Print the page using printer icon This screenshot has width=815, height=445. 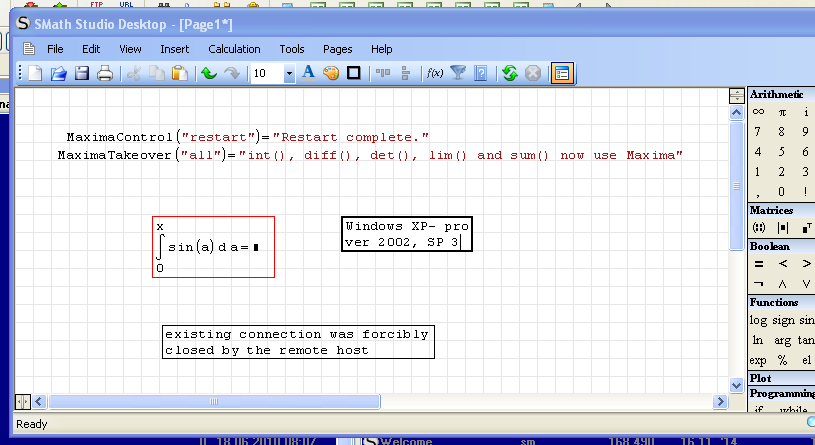click(x=104, y=73)
